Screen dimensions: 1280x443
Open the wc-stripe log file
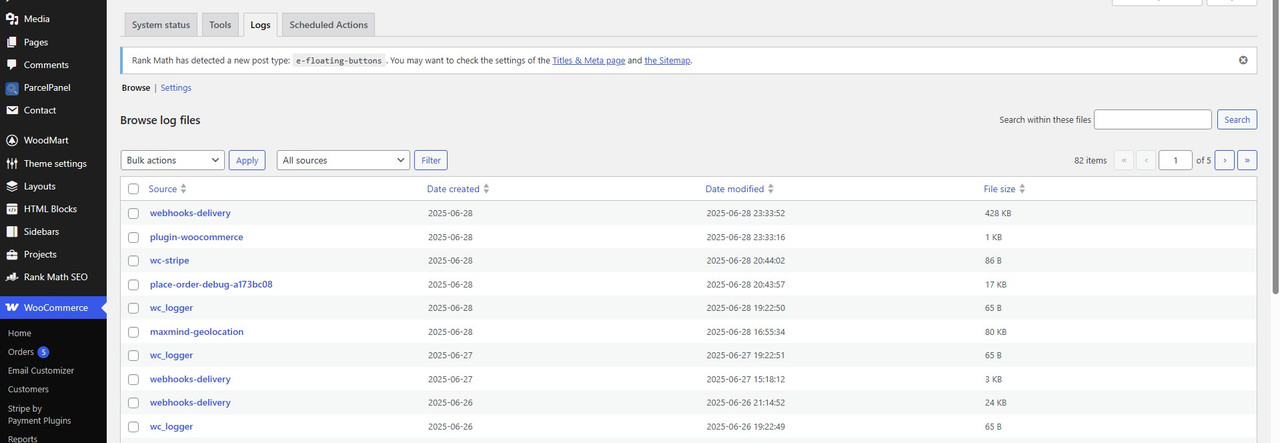point(169,261)
